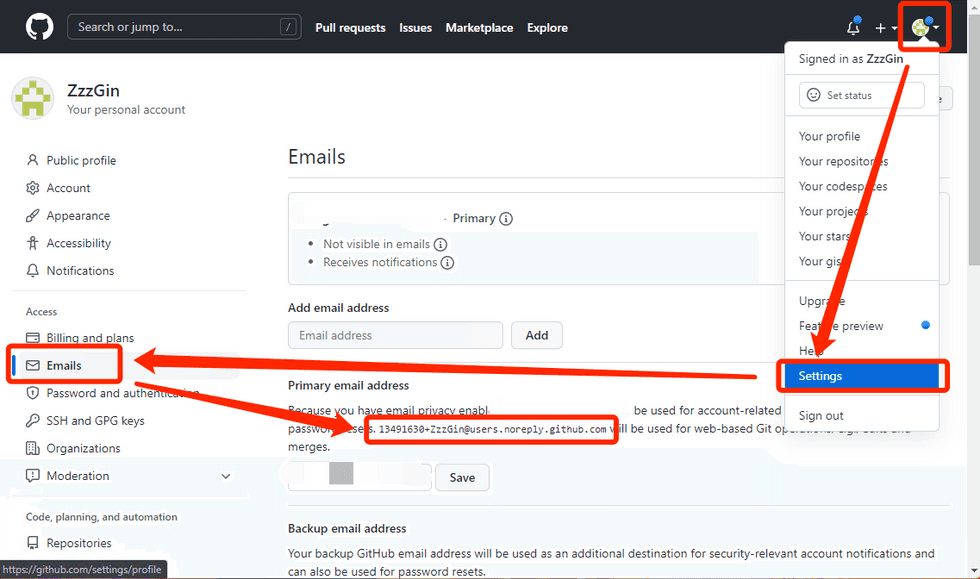The height and width of the screenshot is (579, 980).
Task: Click the envelope icon beside Emails
Action: 32,365
